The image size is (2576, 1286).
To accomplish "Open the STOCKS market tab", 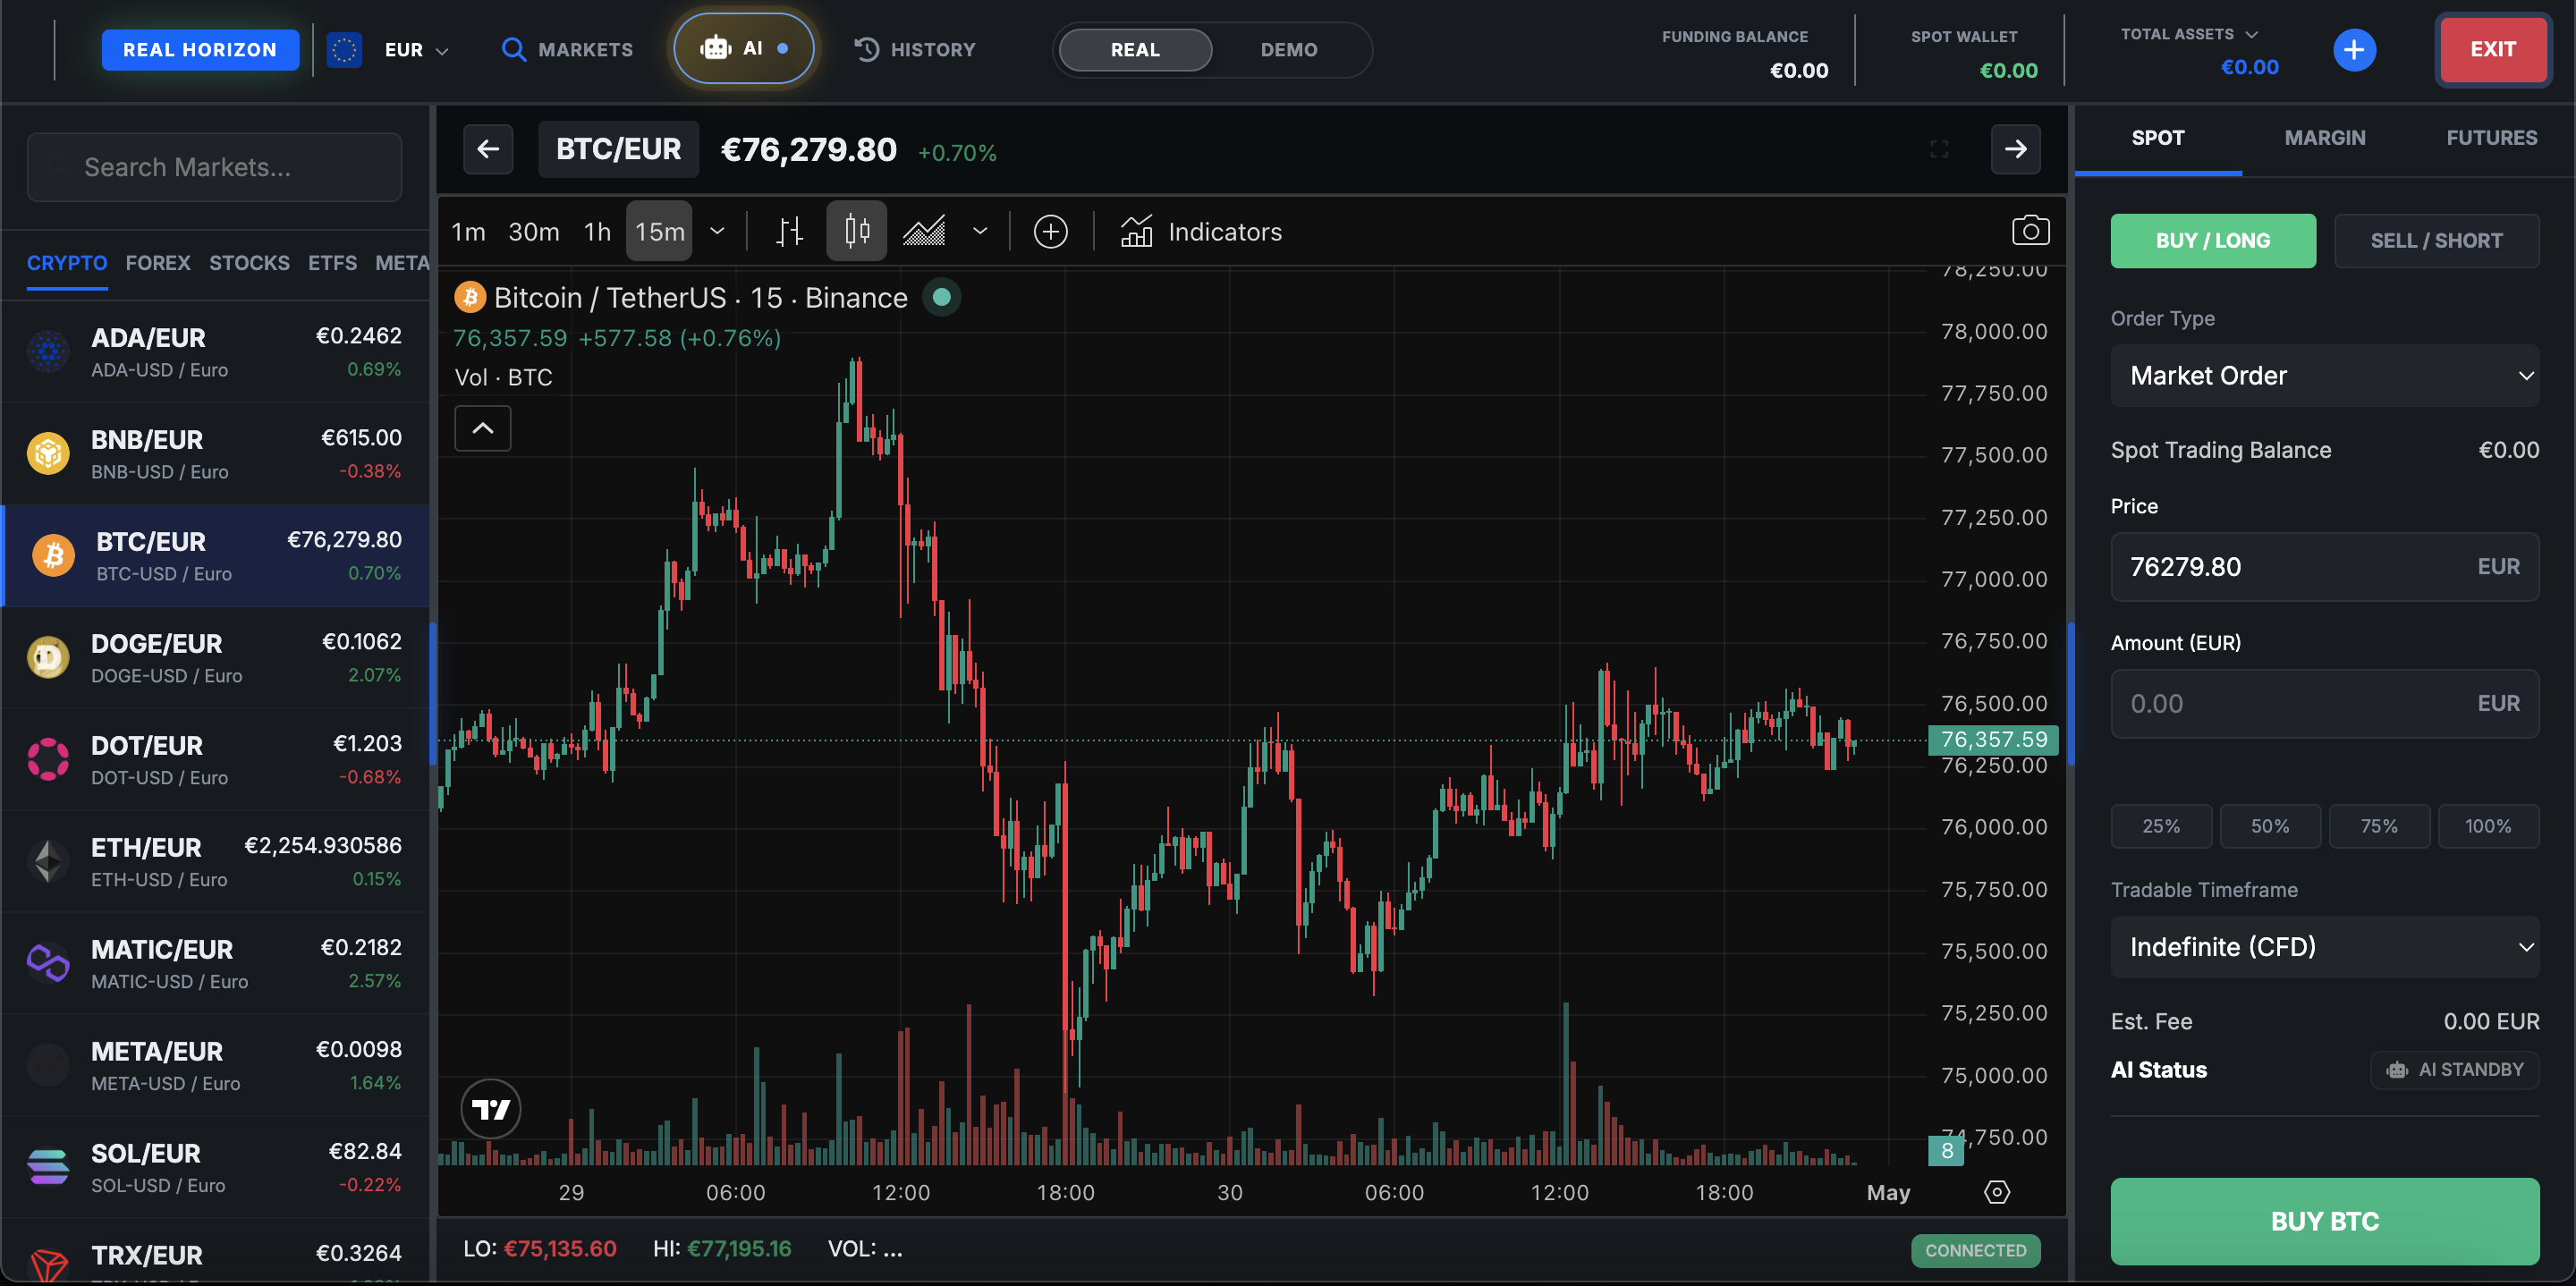I will pyautogui.click(x=249, y=263).
